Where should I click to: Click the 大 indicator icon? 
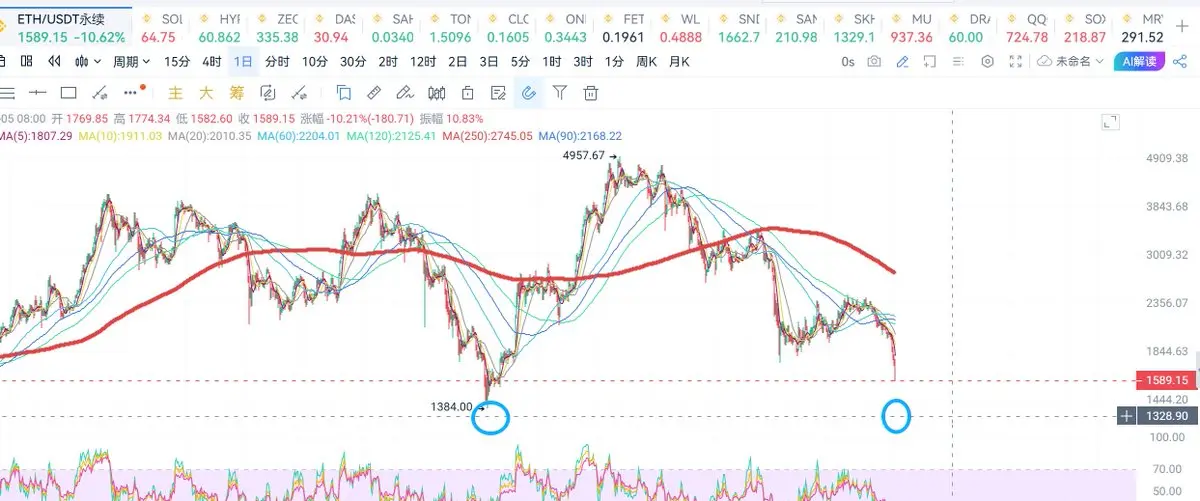coord(206,94)
